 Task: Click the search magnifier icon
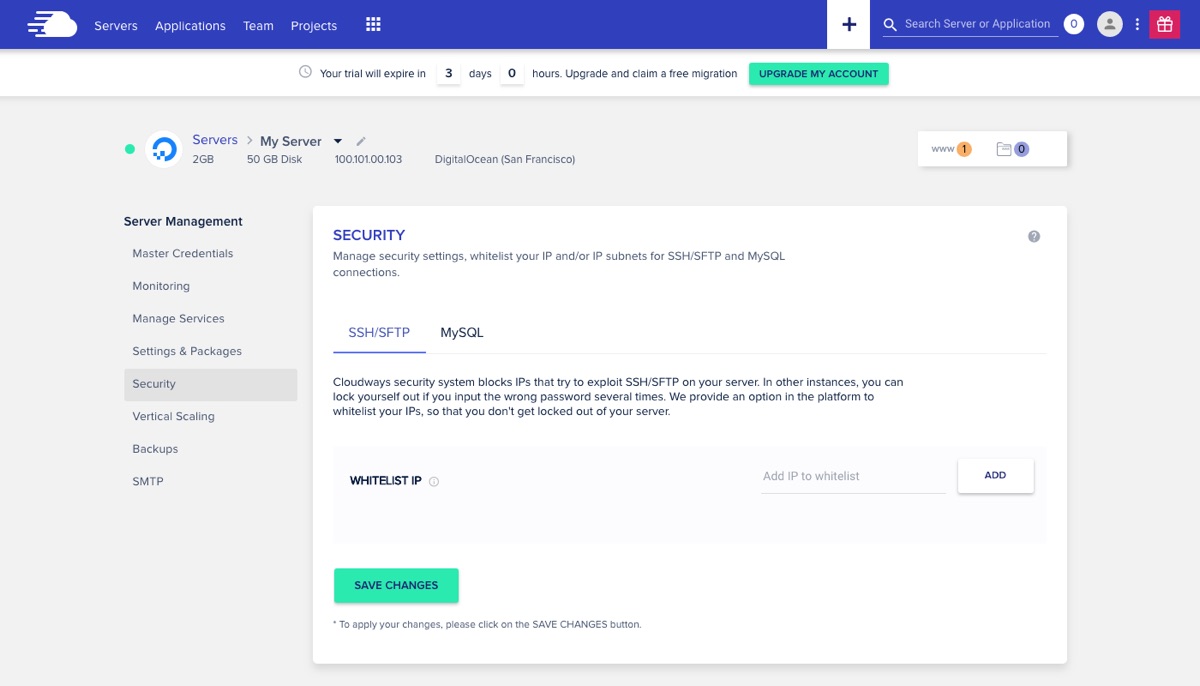coord(890,25)
